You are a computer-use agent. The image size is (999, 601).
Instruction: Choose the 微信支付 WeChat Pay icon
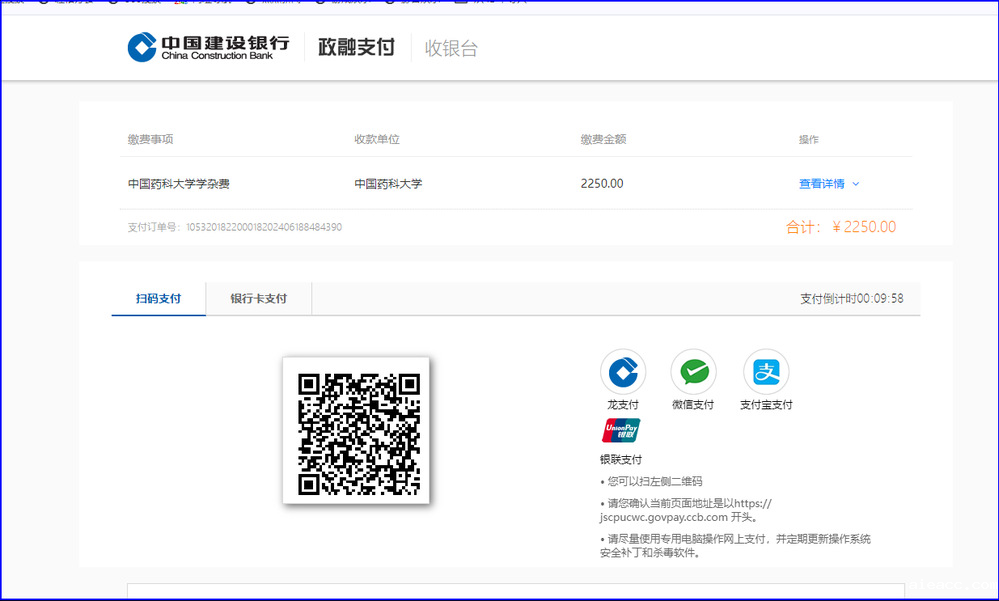coord(693,373)
